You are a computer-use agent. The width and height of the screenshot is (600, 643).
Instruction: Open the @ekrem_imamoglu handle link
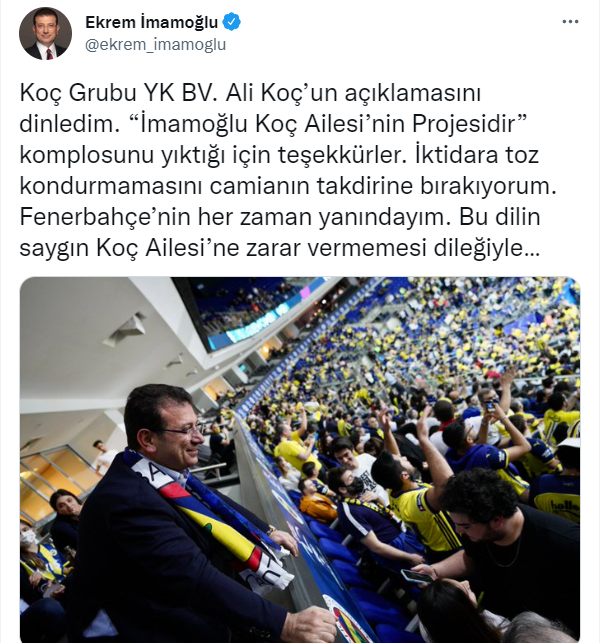pyautogui.click(x=155, y=44)
